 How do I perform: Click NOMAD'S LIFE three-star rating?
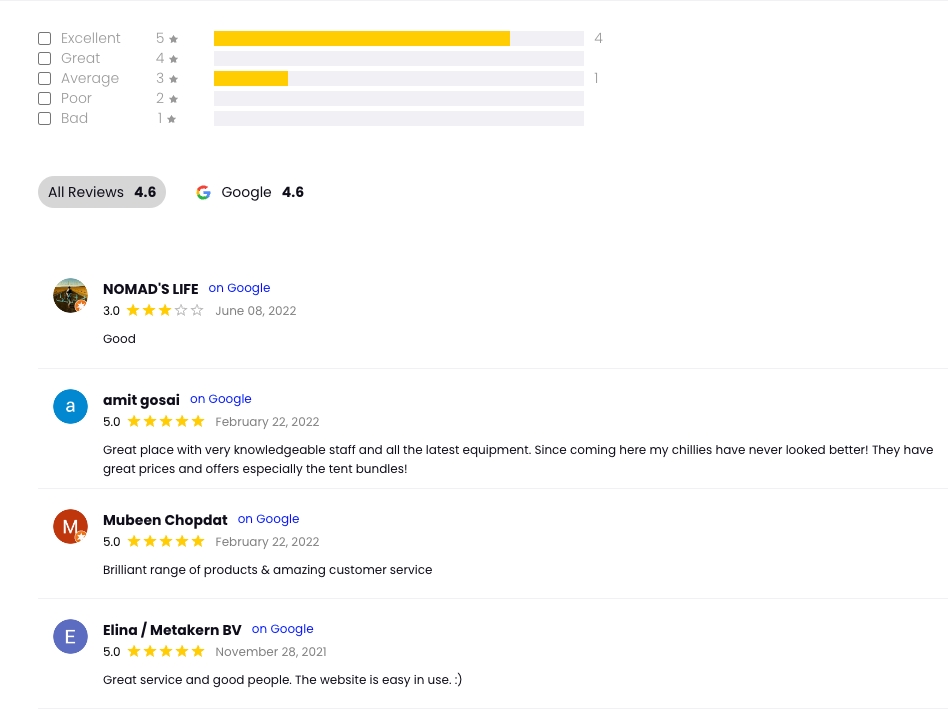(x=165, y=311)
